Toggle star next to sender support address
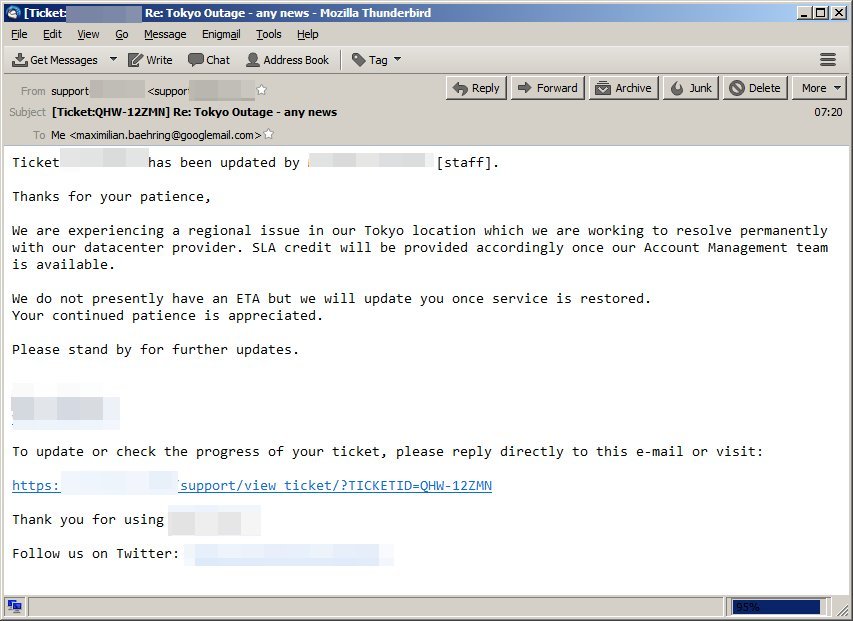Screen dimensions: 853x621 tap(262, 90)
